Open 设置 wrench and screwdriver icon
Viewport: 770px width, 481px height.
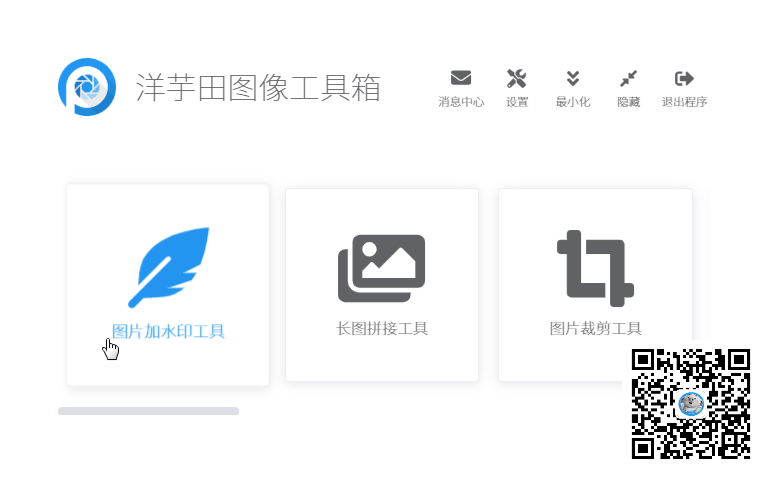pos(517,78)
